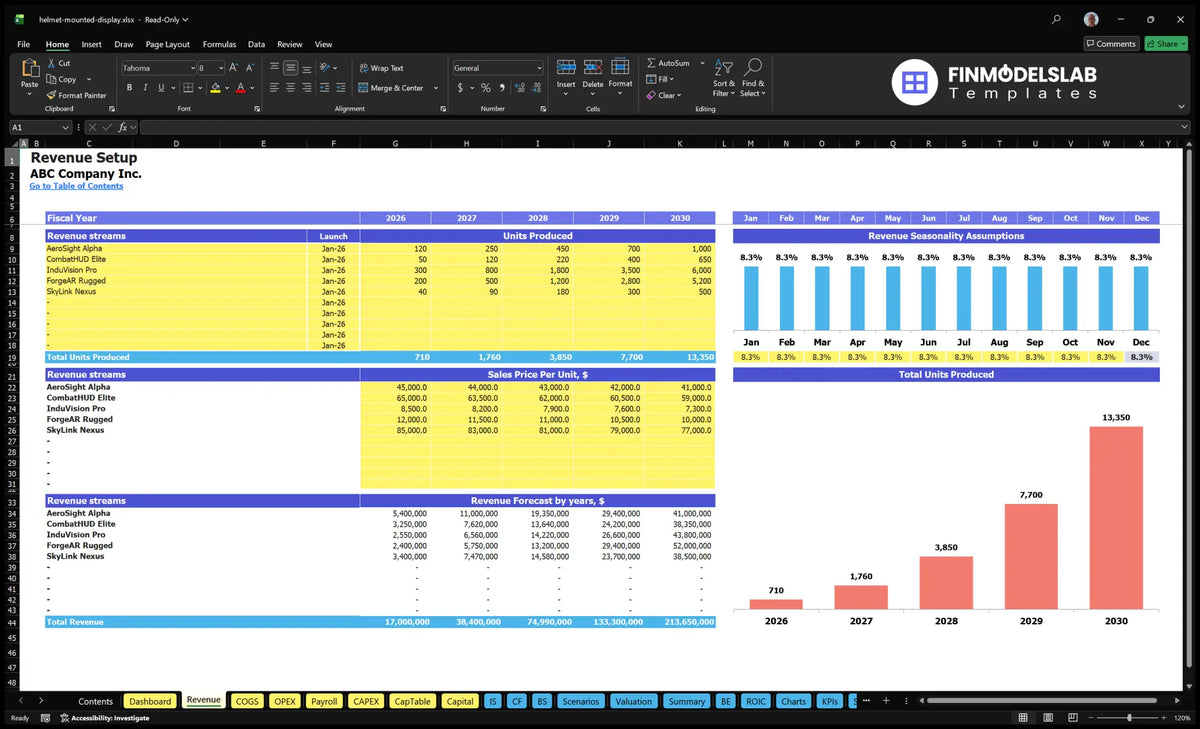Open the Name Box dropdown arrow

point(65,127)
